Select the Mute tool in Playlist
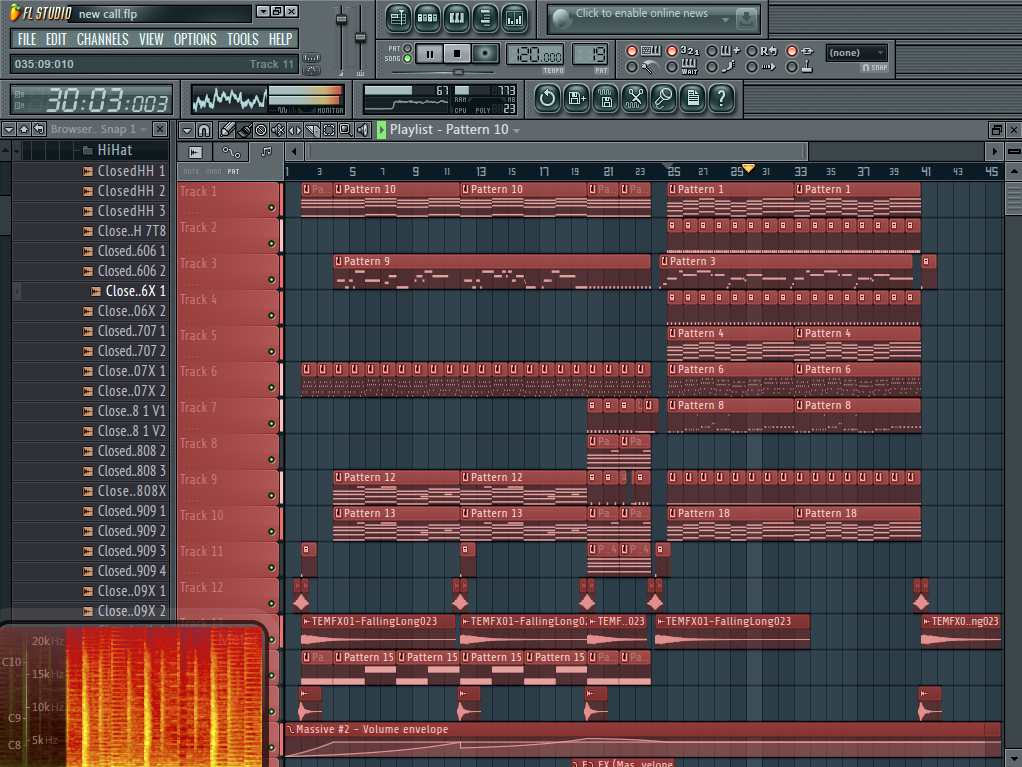 [x=278, y=130]
